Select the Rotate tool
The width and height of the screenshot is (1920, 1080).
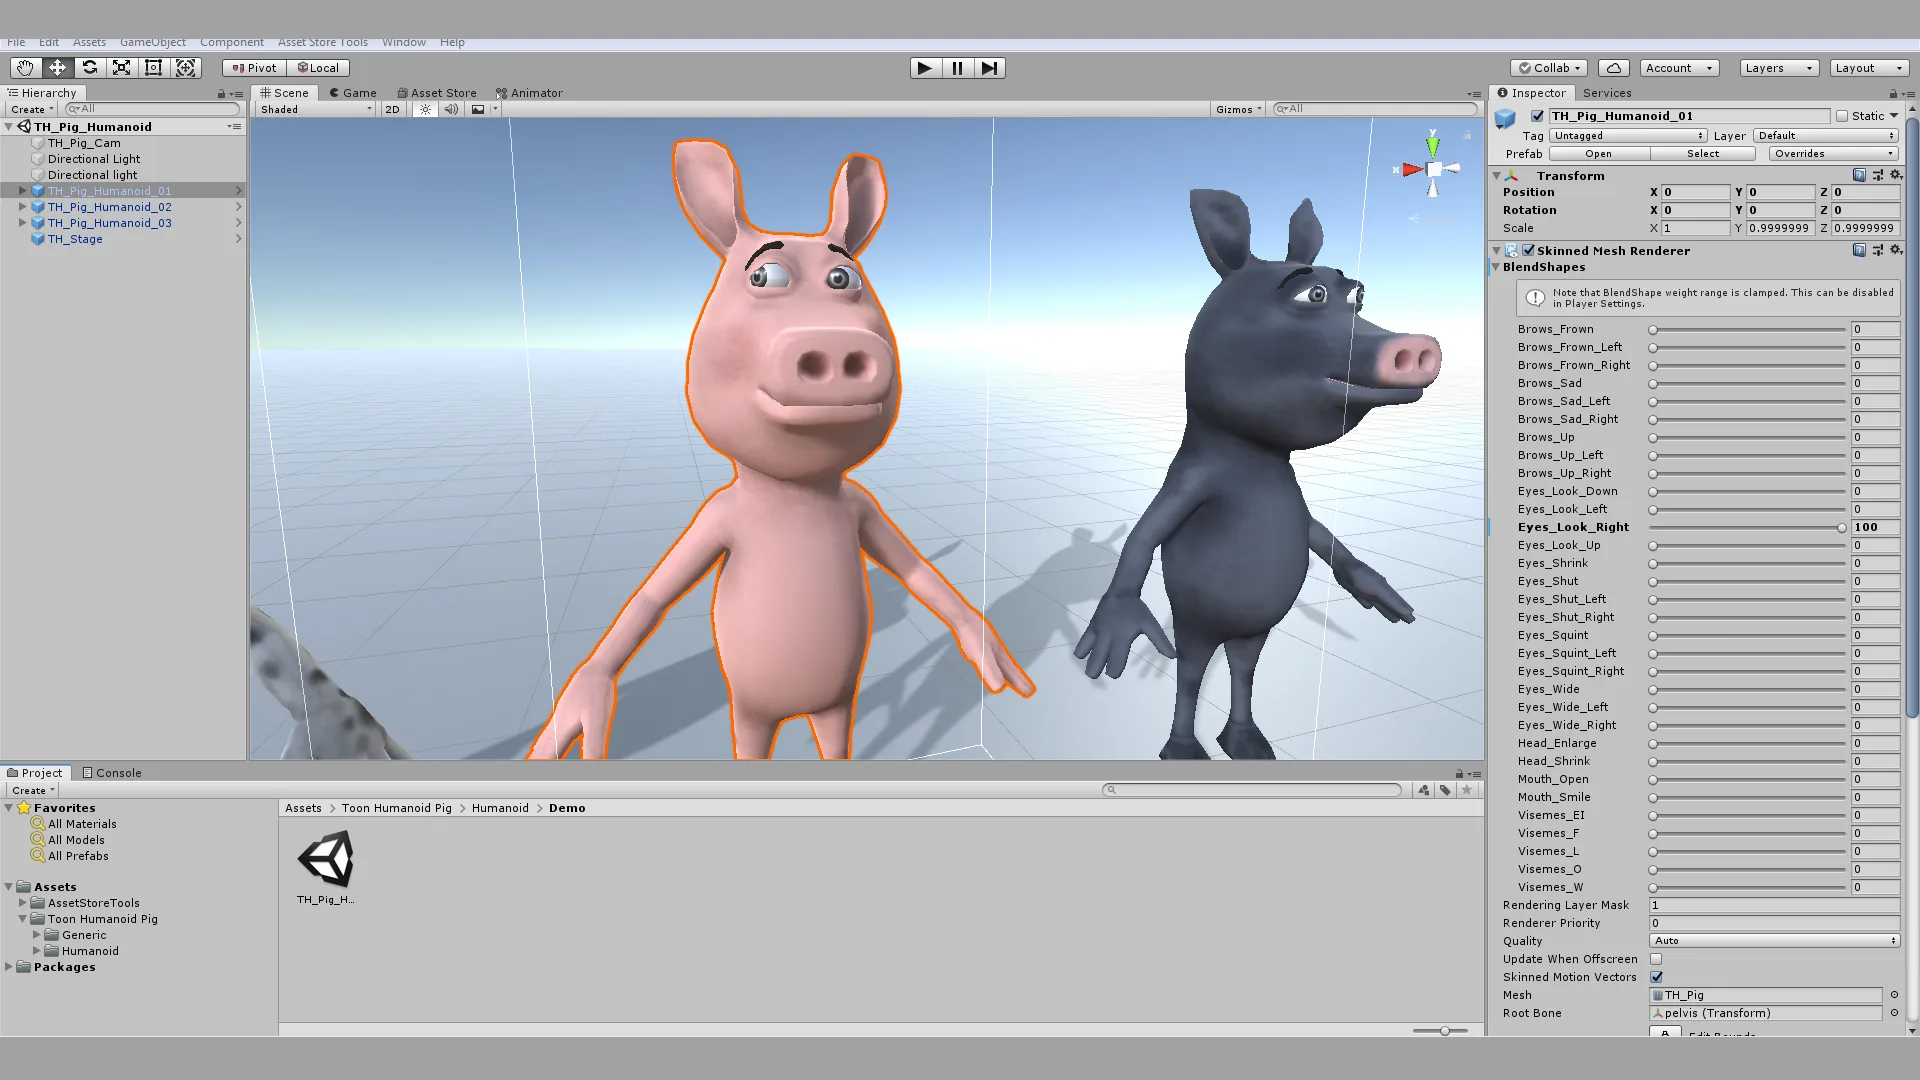tap(89, 68)
